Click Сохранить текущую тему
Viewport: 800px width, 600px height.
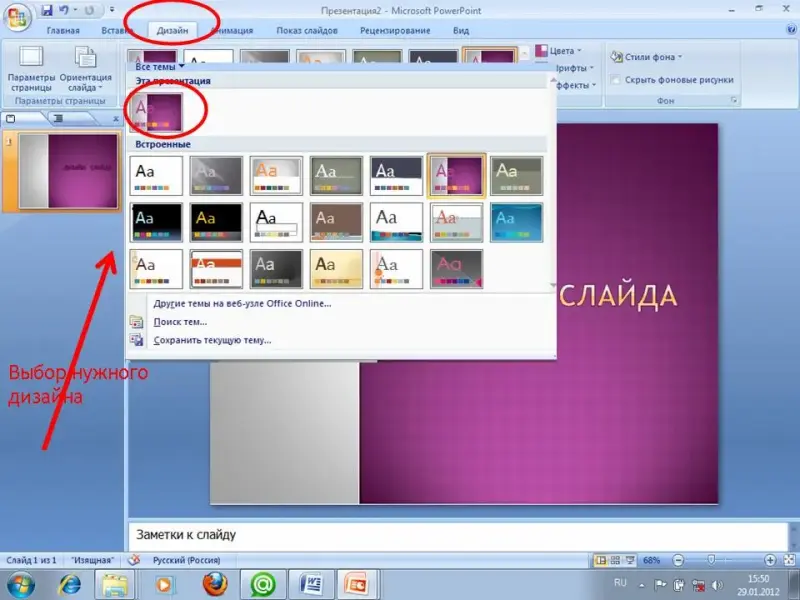pyautogui.click(x=212, y=340)
